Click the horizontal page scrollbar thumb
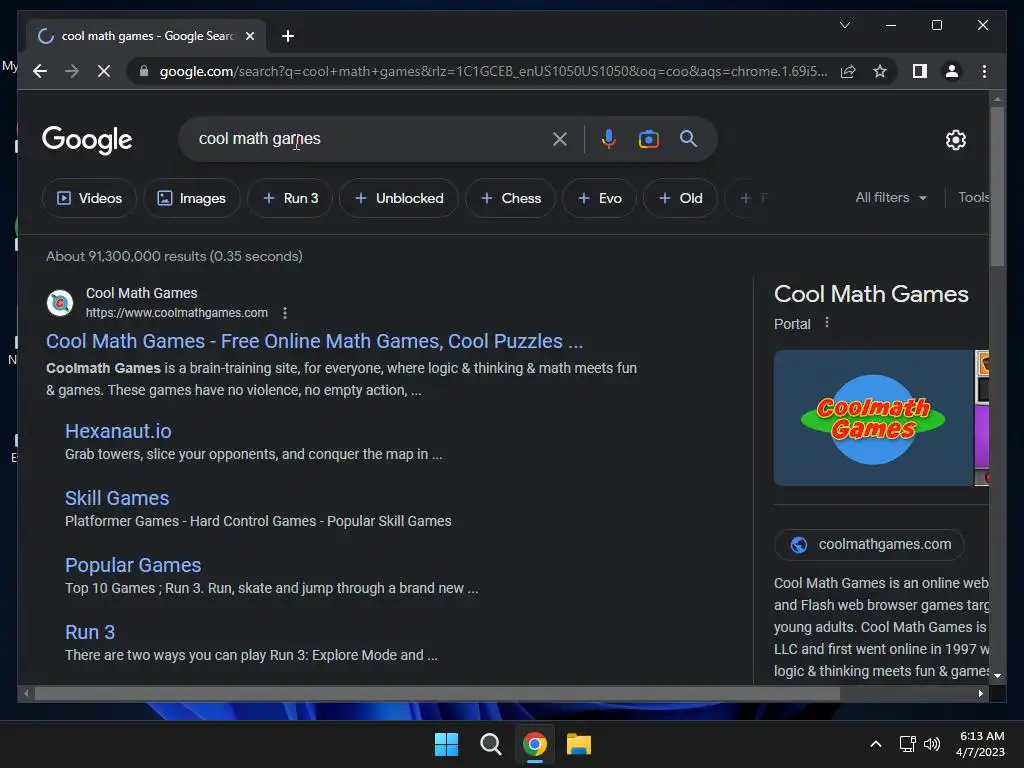 (437, 694)
